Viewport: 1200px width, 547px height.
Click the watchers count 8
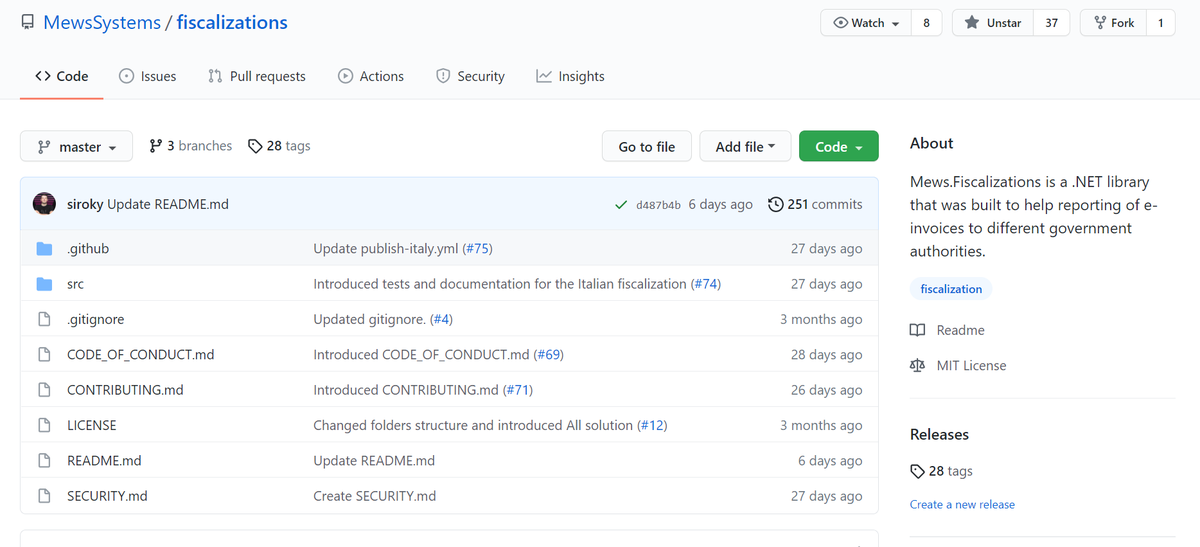point(926,23)
